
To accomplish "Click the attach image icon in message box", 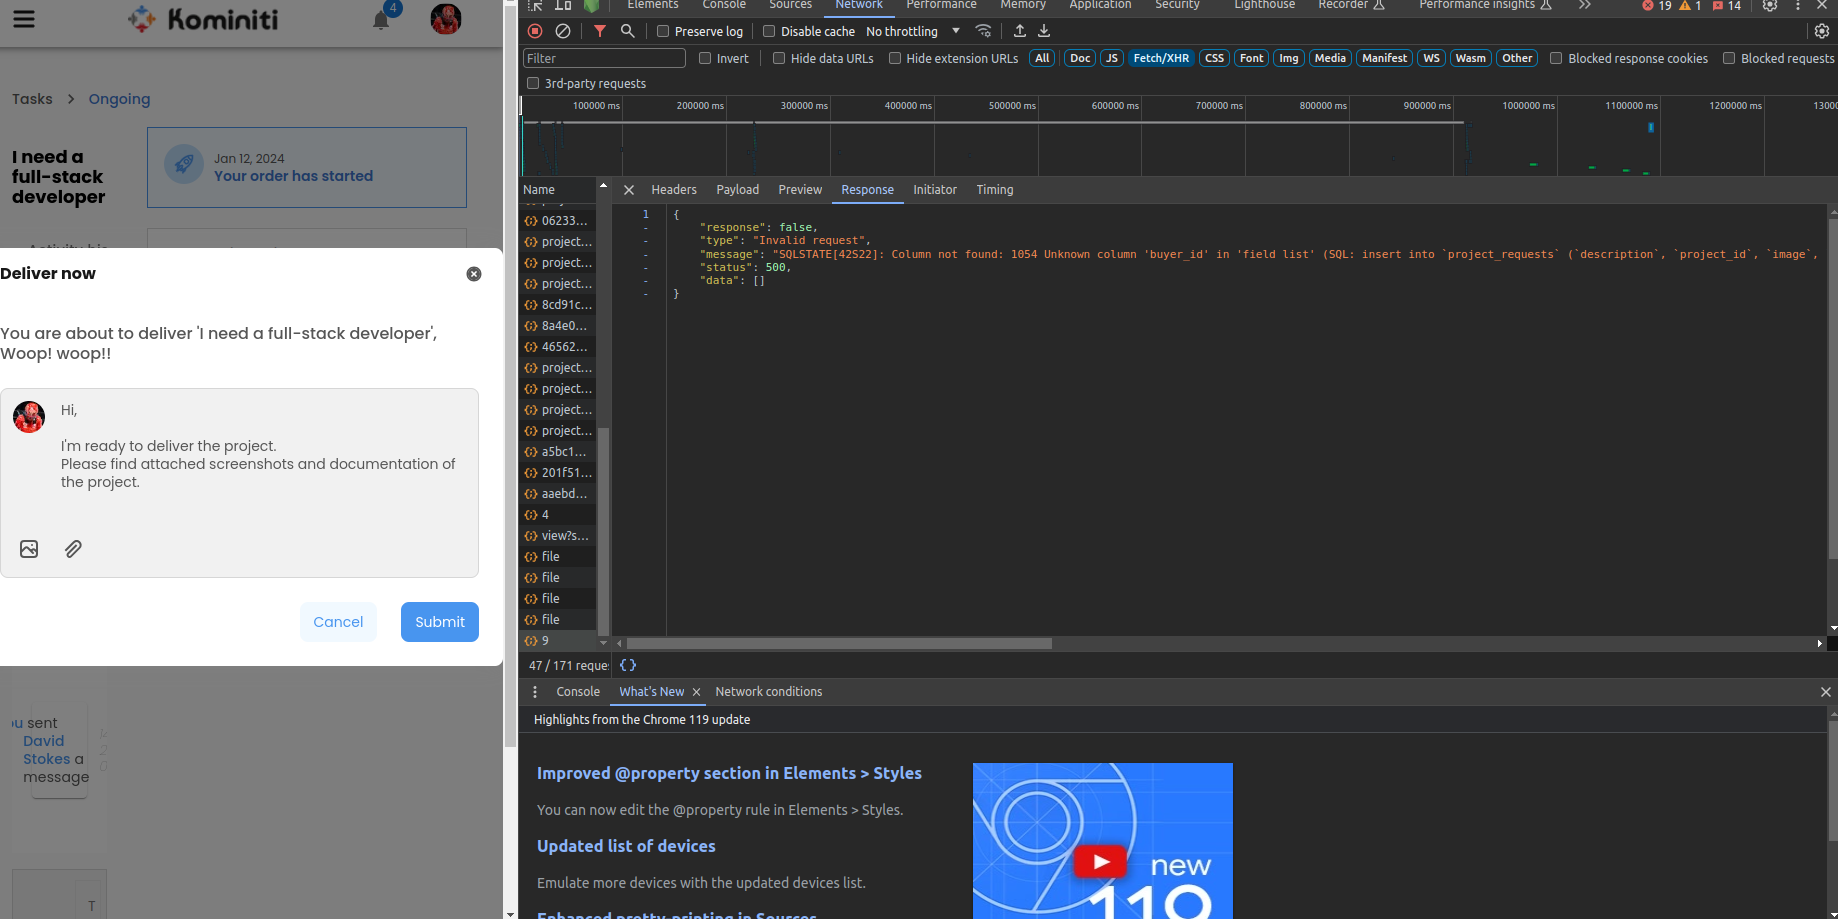I will (29, 549).
